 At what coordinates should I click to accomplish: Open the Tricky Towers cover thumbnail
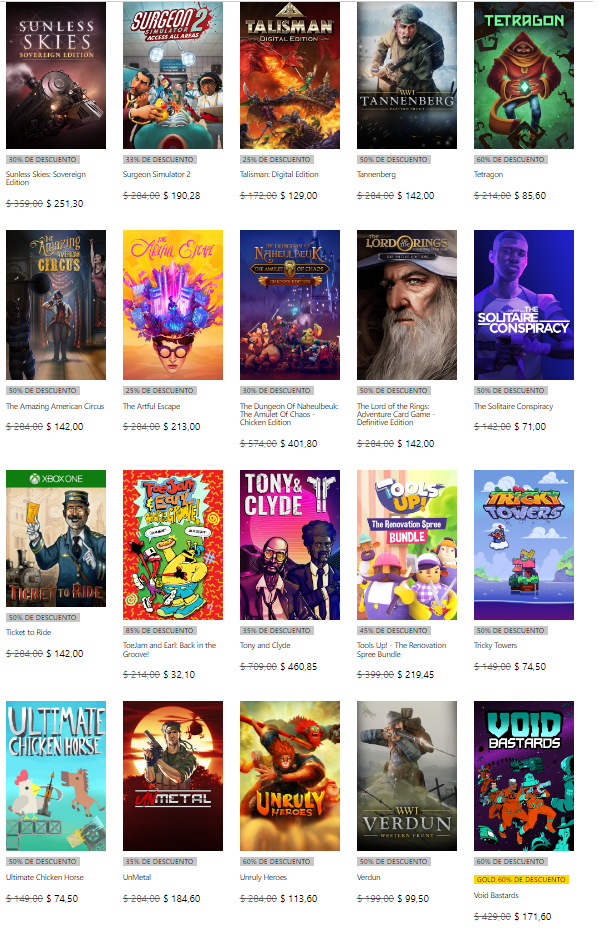coord(524,545)
